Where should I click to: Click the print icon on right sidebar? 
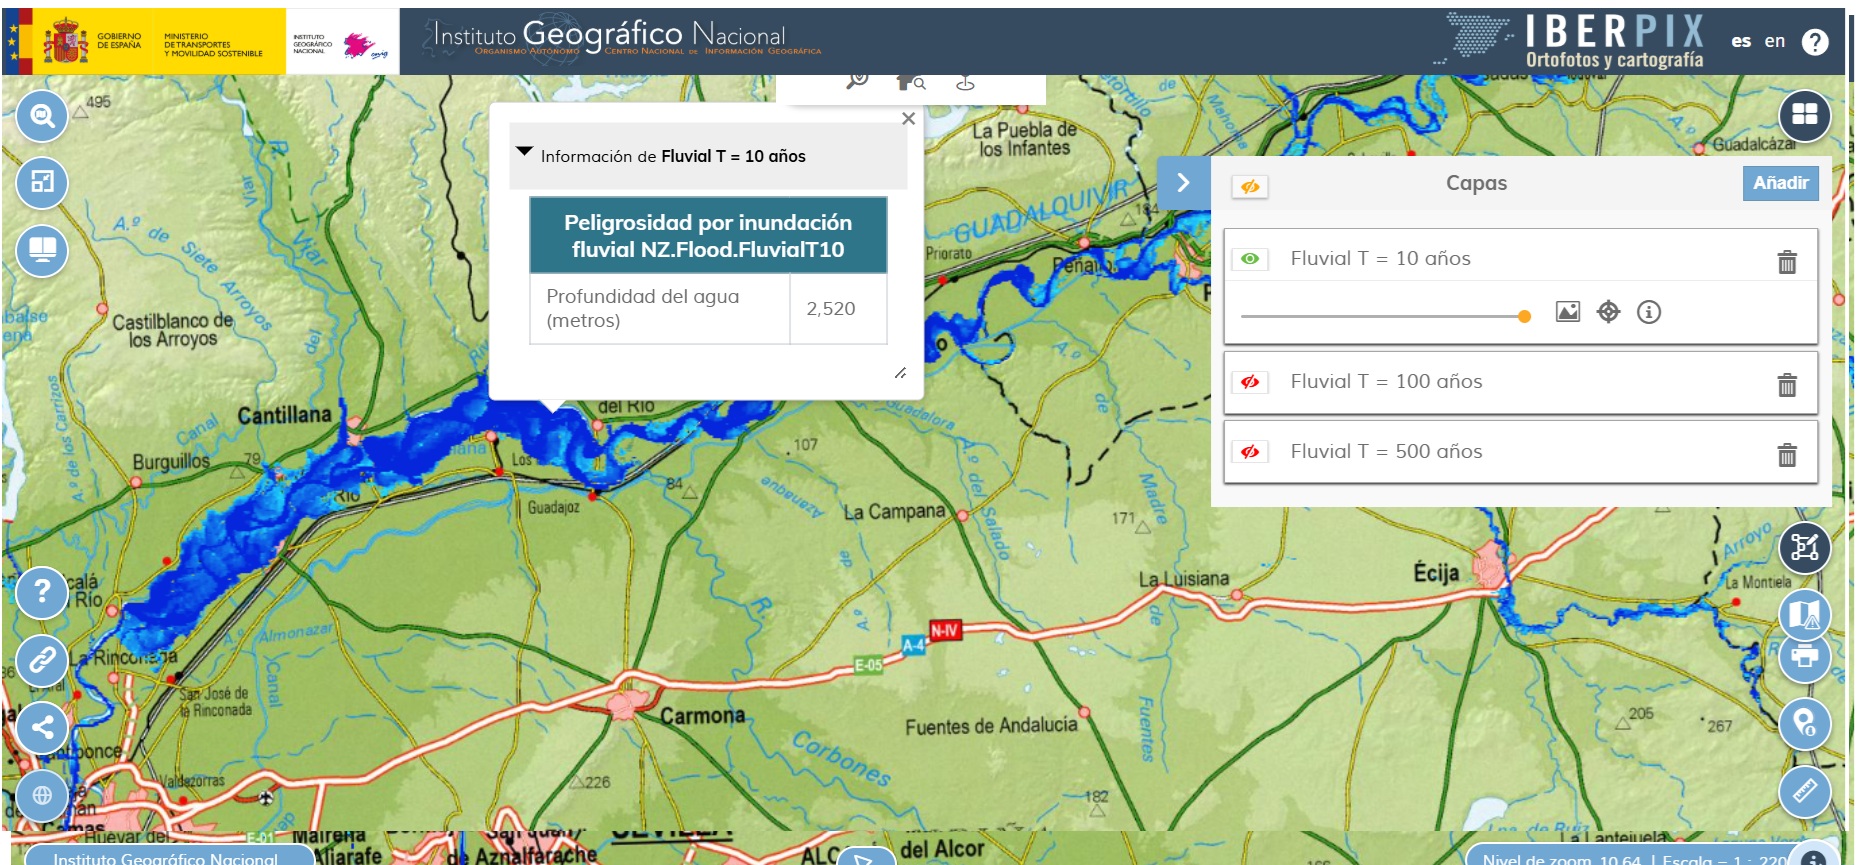pyautogui.click(x=1805, y=657)
